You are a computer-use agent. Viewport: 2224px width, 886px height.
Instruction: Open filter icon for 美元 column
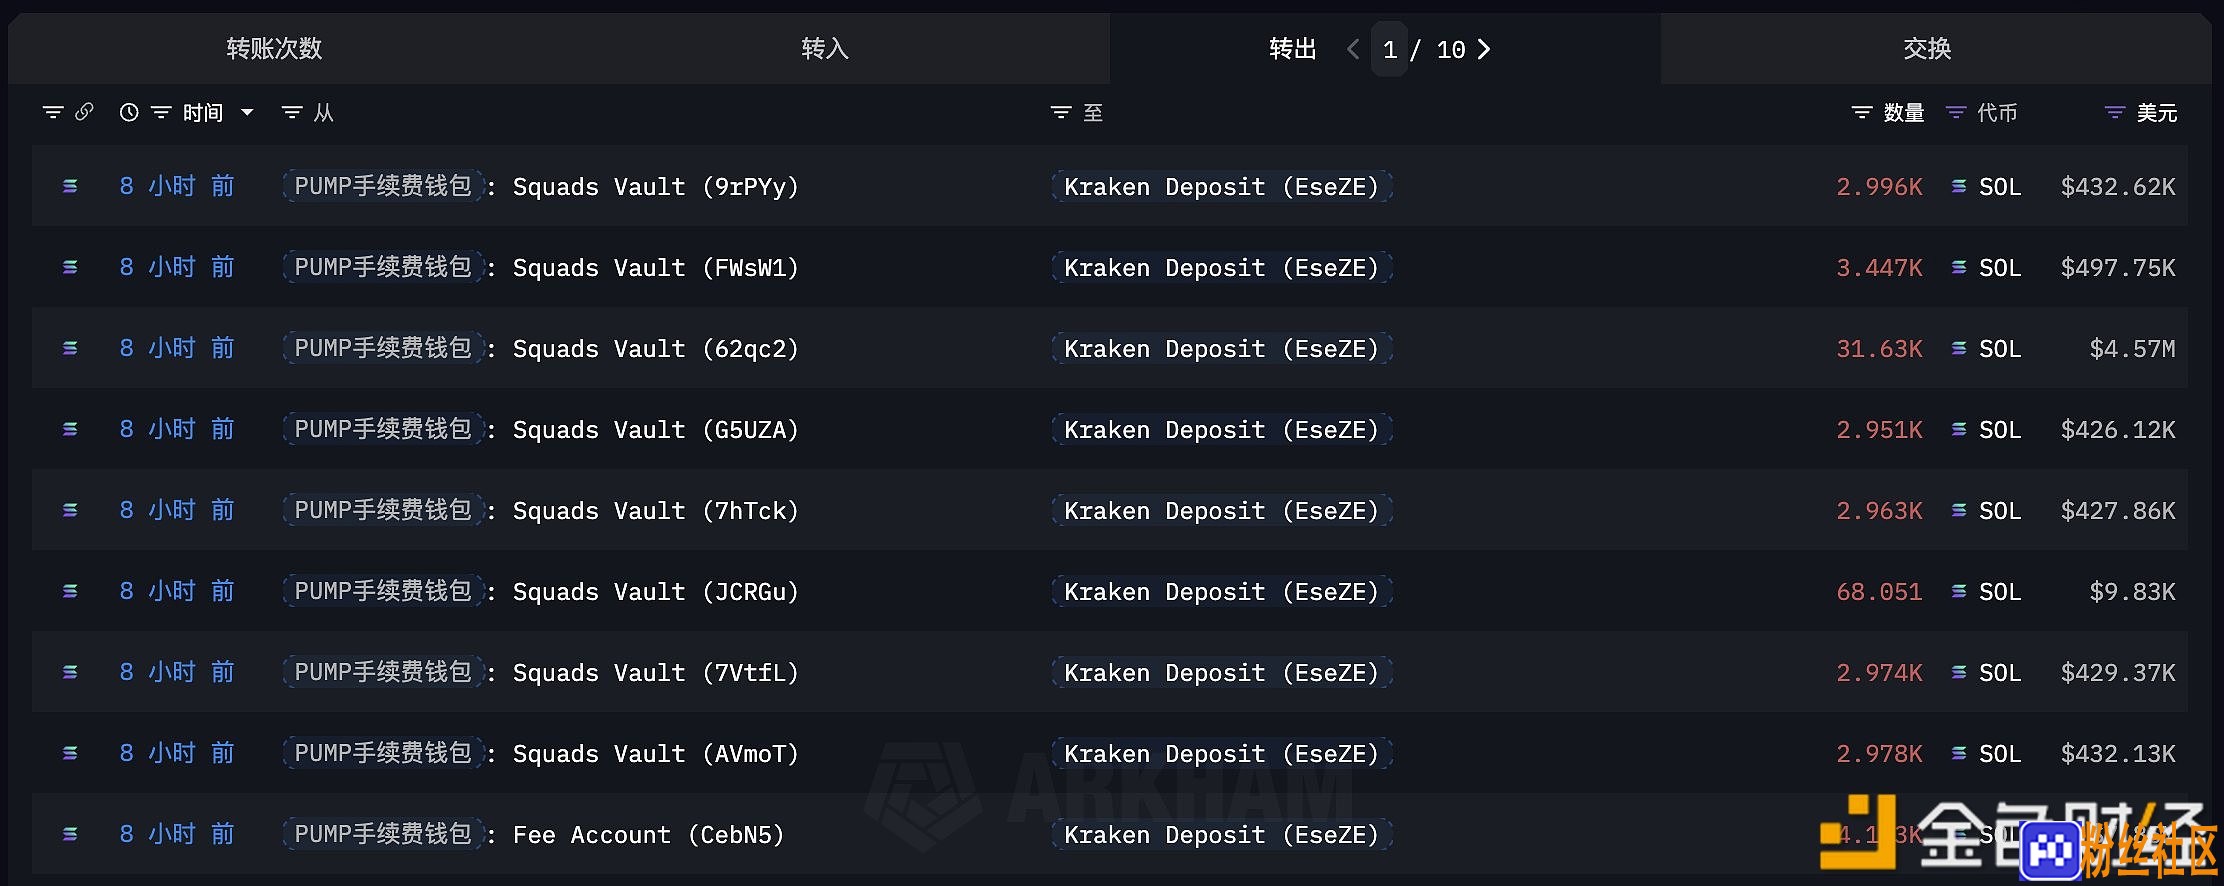(x=2115, y=113)
